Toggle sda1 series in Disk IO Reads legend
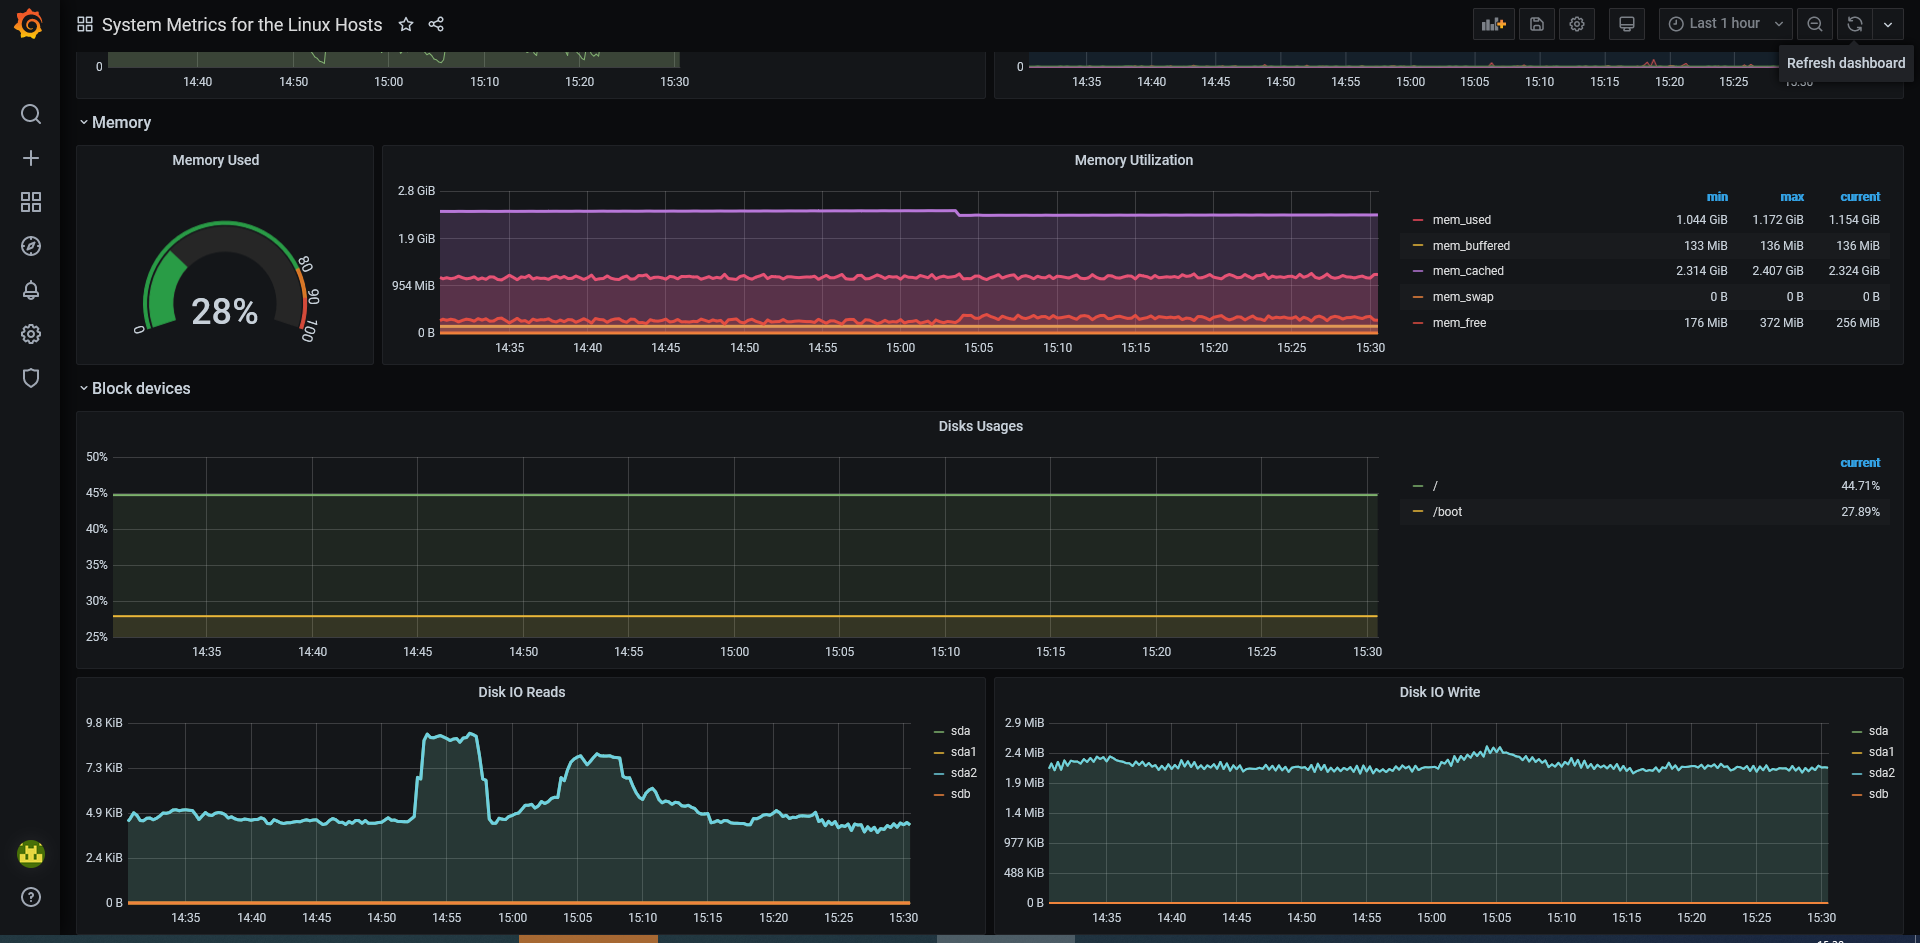 963,752
